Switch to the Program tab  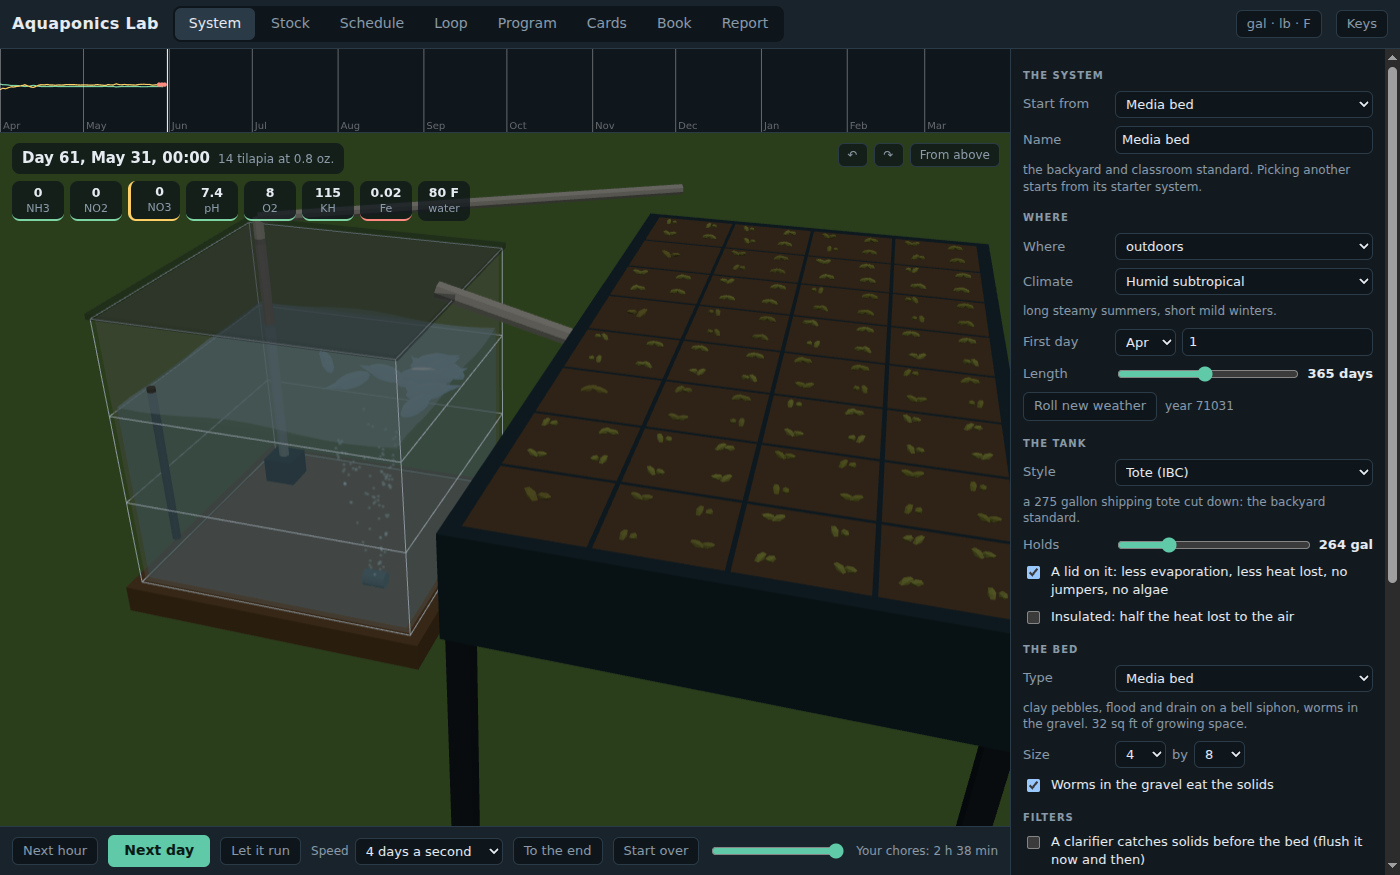[527, 23]
